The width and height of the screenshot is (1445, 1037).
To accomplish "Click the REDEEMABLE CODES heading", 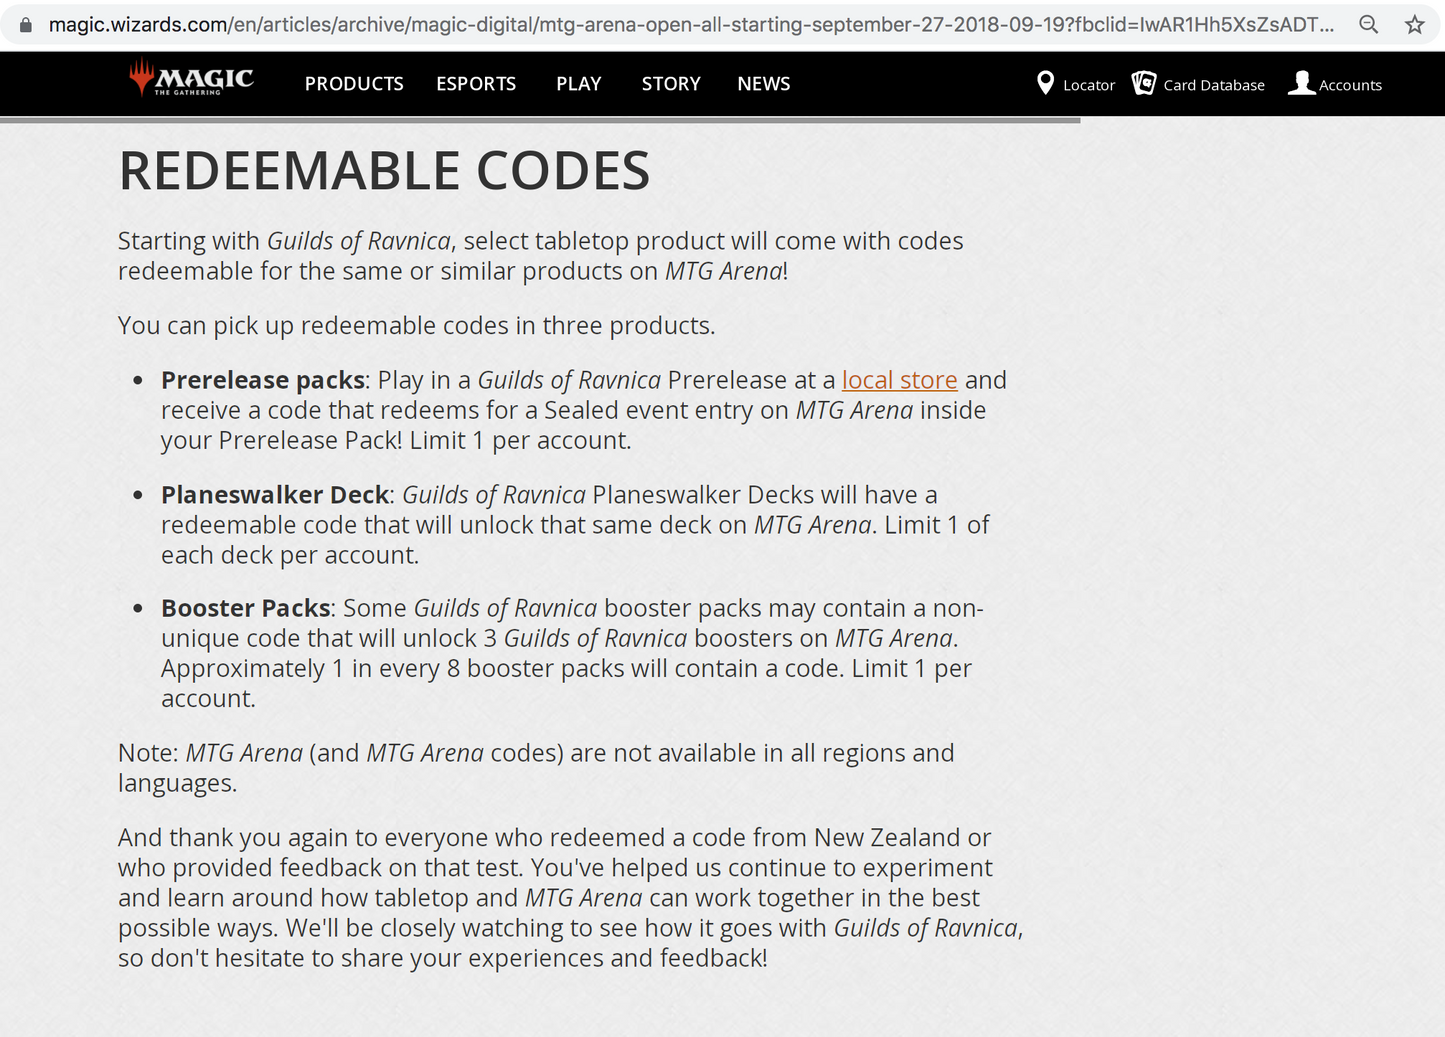I will pyautogui.click(x=384, y=171).
